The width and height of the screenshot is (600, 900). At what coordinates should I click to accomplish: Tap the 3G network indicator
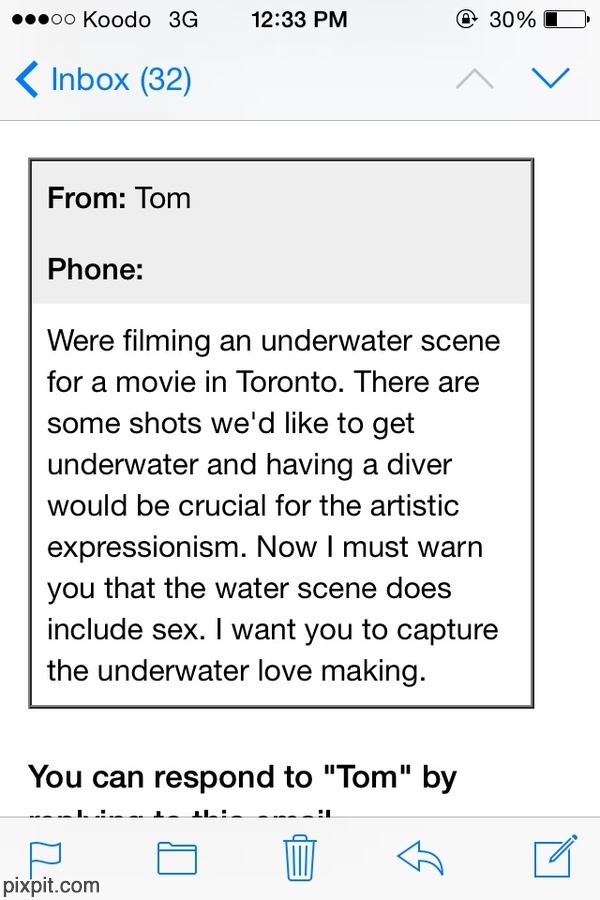(x=183, y=19)
